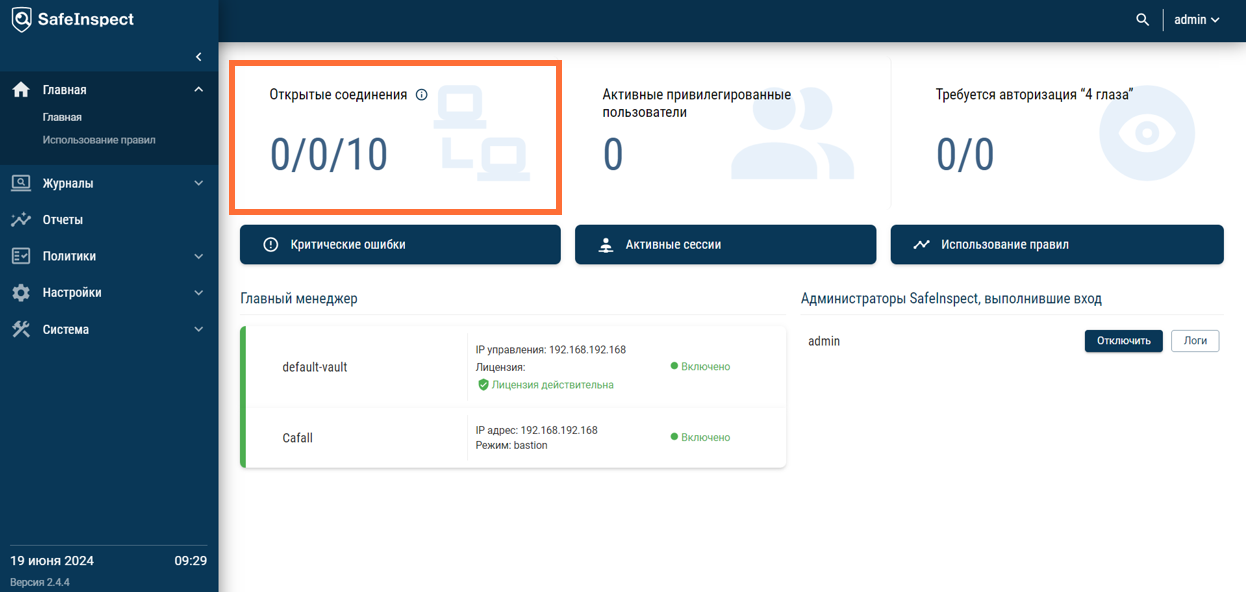Click the info icon by Открытые соединения

pos(421,95)
